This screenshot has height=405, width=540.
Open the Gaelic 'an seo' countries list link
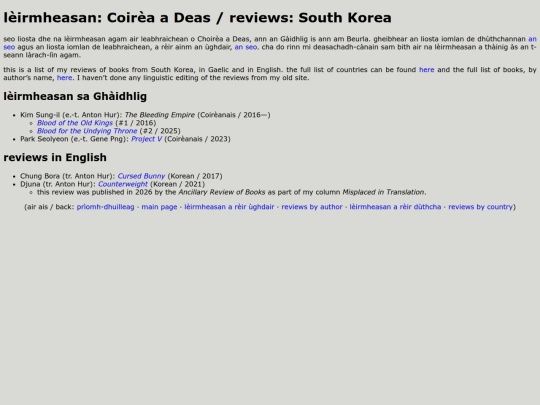click(x=532, y=39)
